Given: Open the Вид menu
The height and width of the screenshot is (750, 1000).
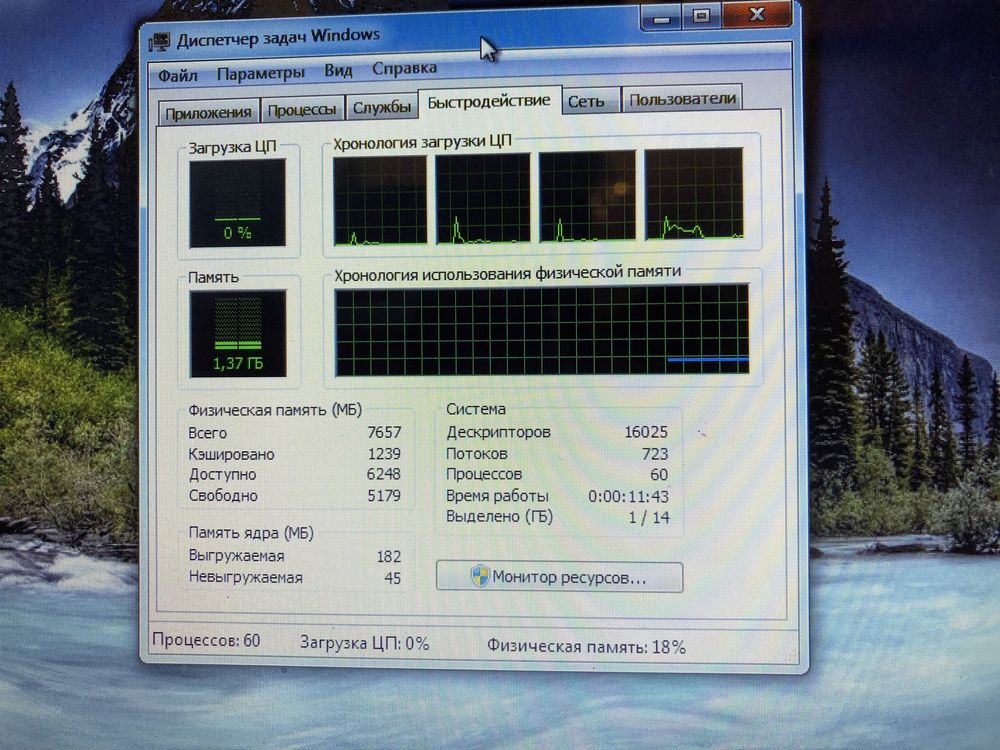Looking at the screenshot, I should 338,70.
